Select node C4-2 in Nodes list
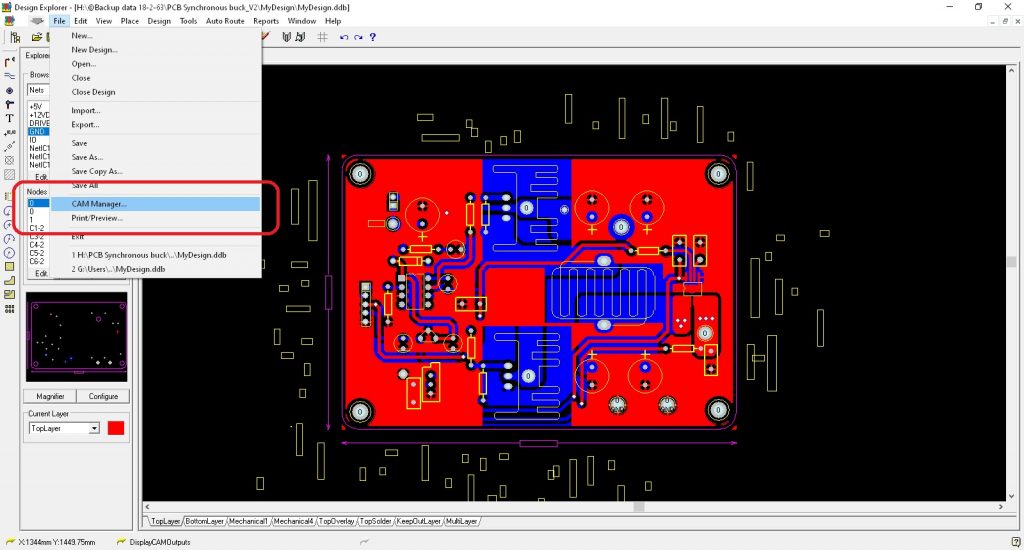This screenshot has width=1024, height=550. (37, 245)
